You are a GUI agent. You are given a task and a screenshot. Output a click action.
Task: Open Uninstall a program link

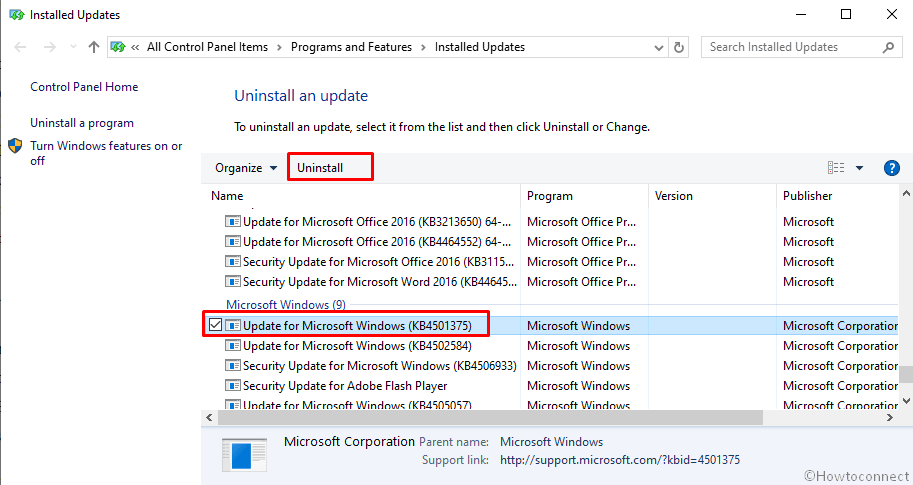coord(82,123)
